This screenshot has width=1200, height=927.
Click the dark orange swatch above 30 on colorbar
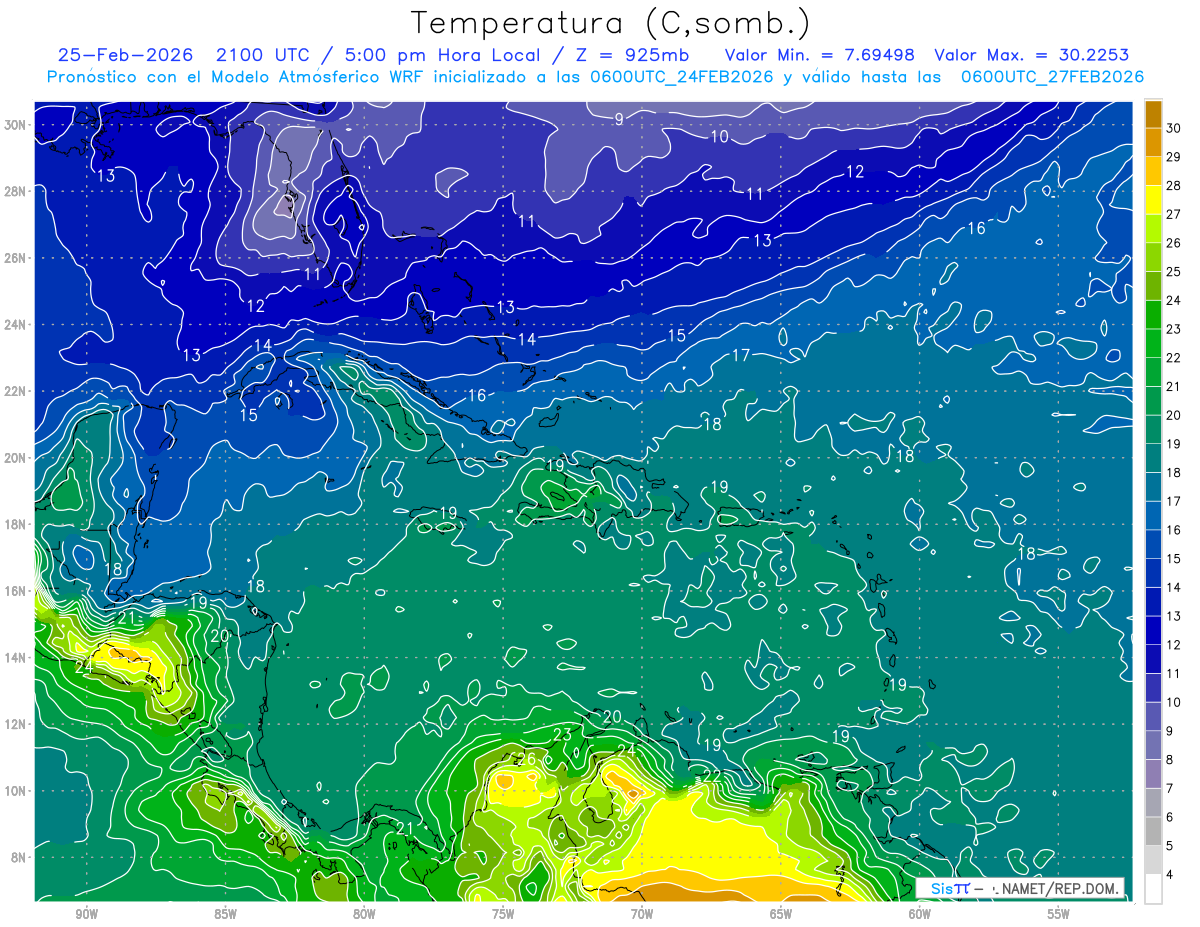point(1153,114)
